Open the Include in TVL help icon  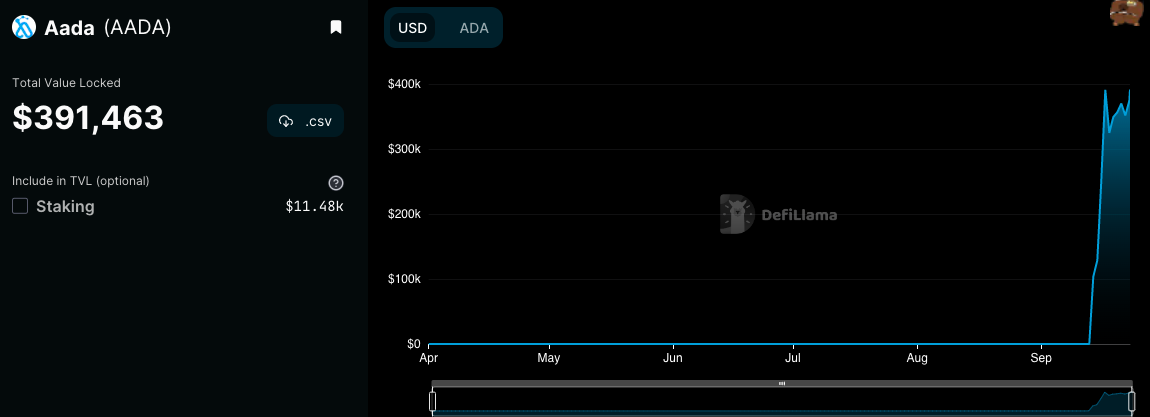pos(336,183)
